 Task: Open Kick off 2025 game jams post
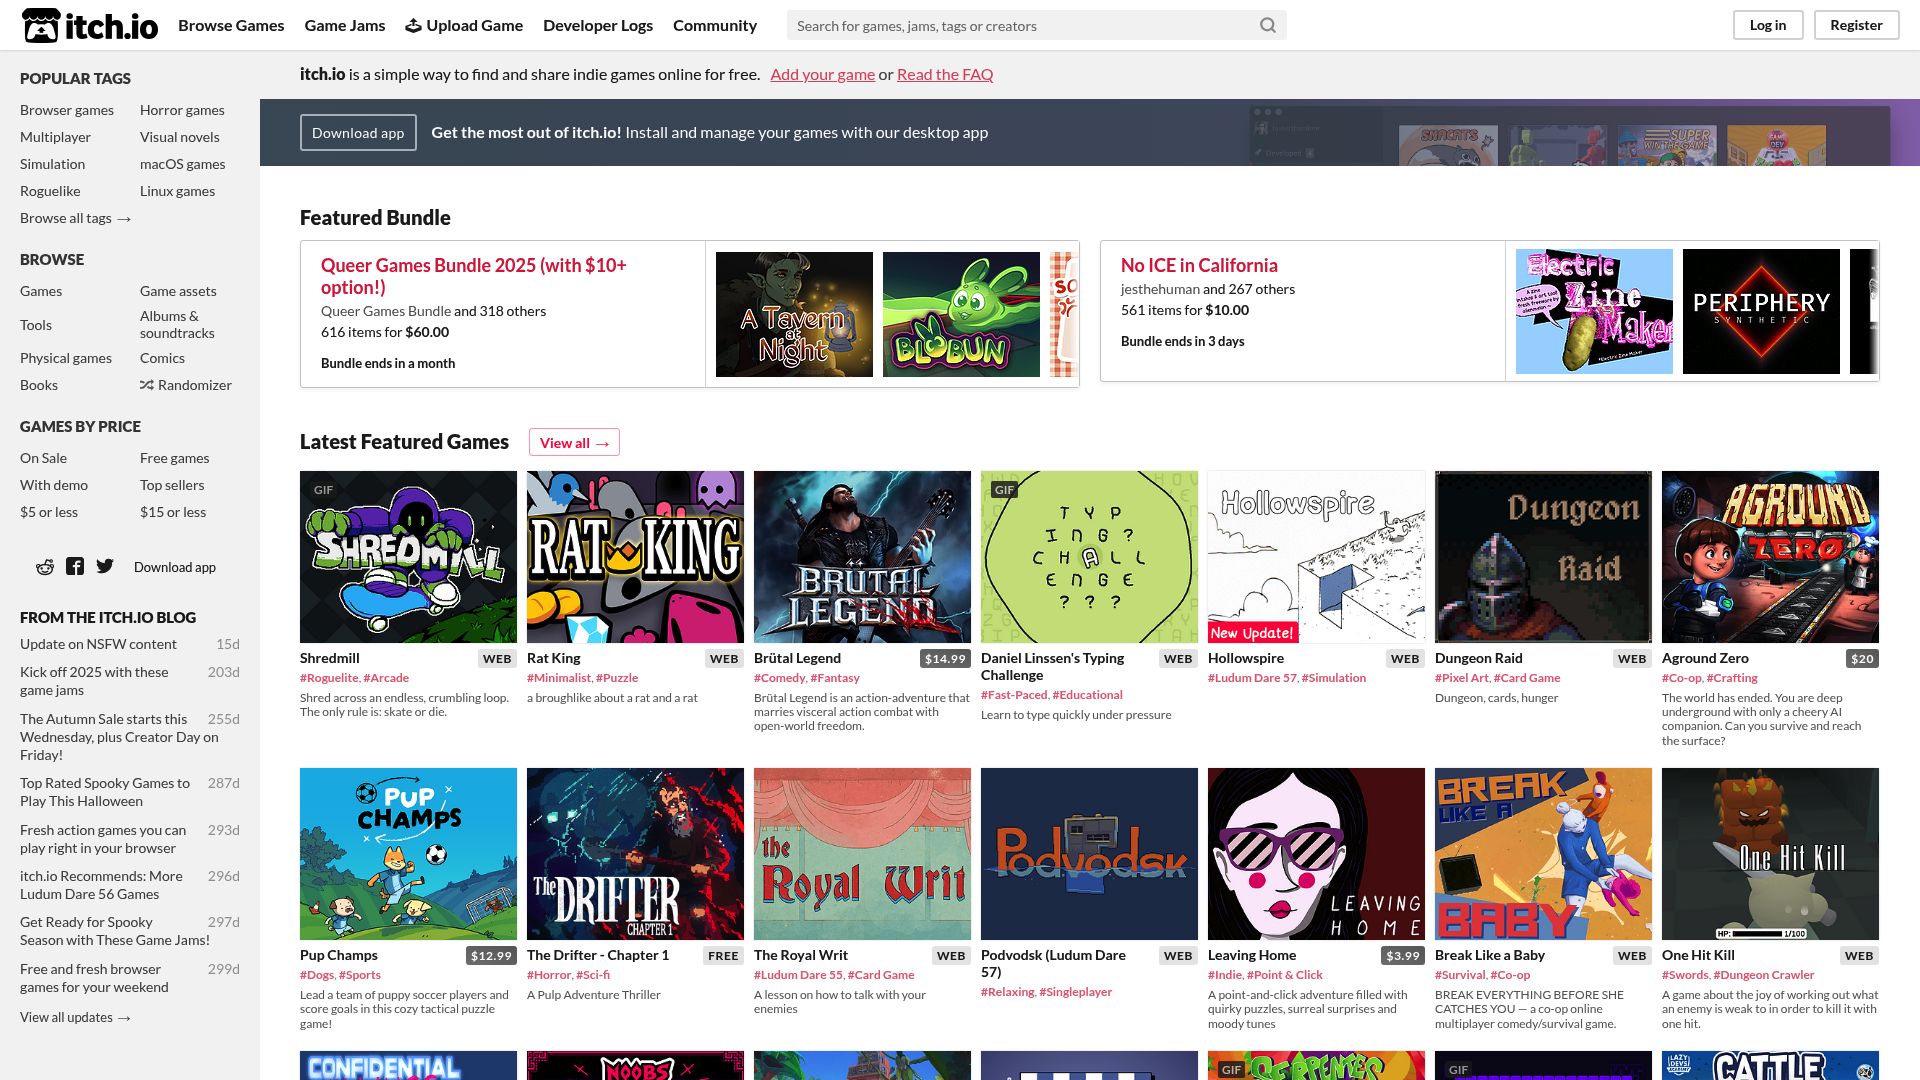(x=94, y=681)
